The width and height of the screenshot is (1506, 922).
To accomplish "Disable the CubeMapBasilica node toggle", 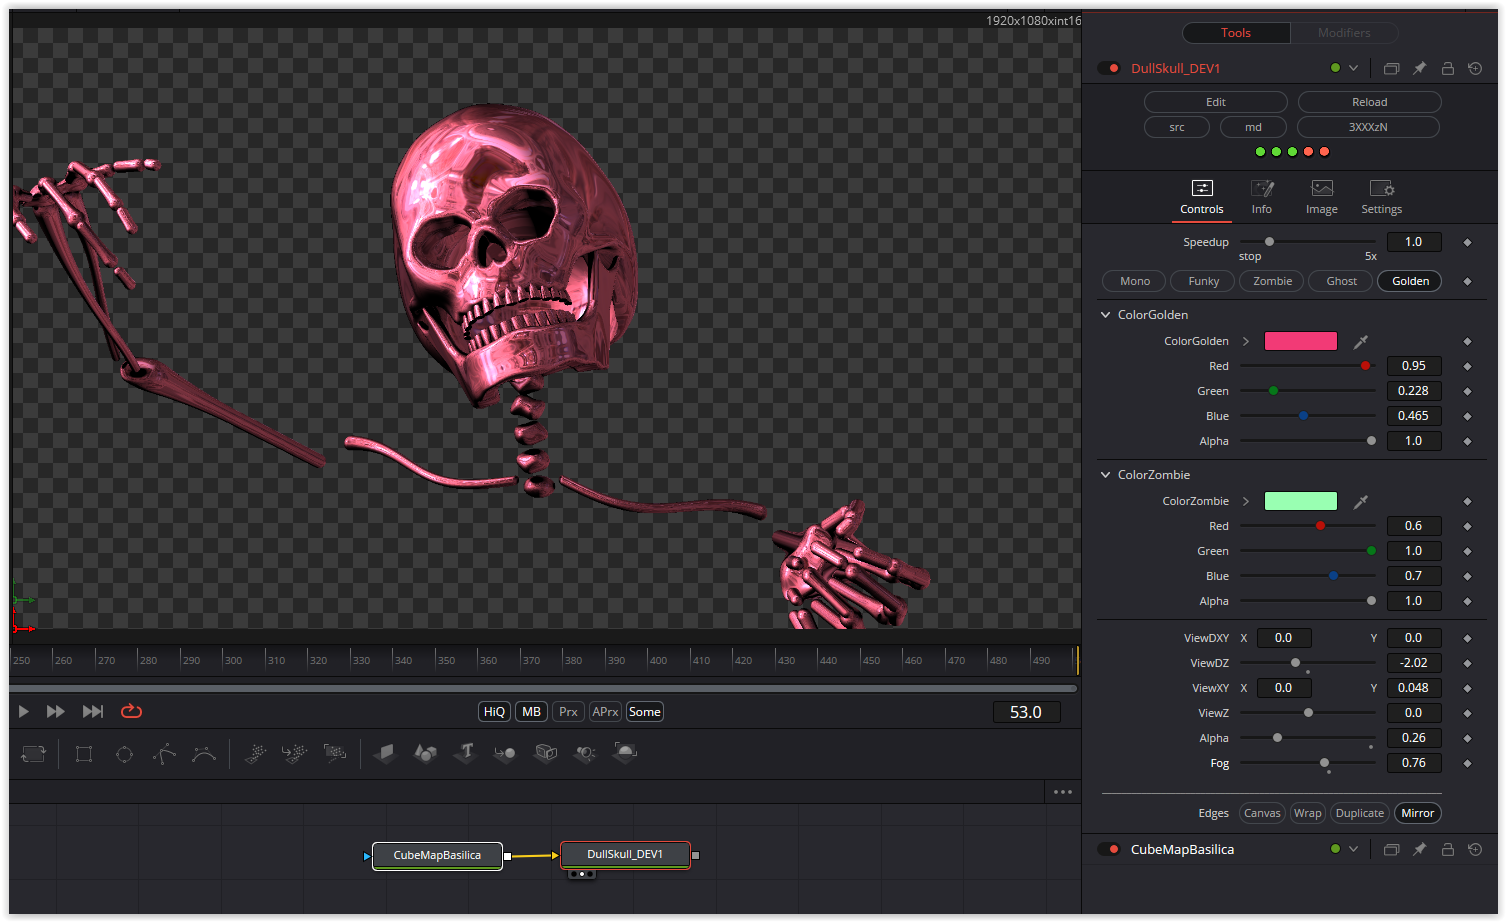I will click(1109, 849).
